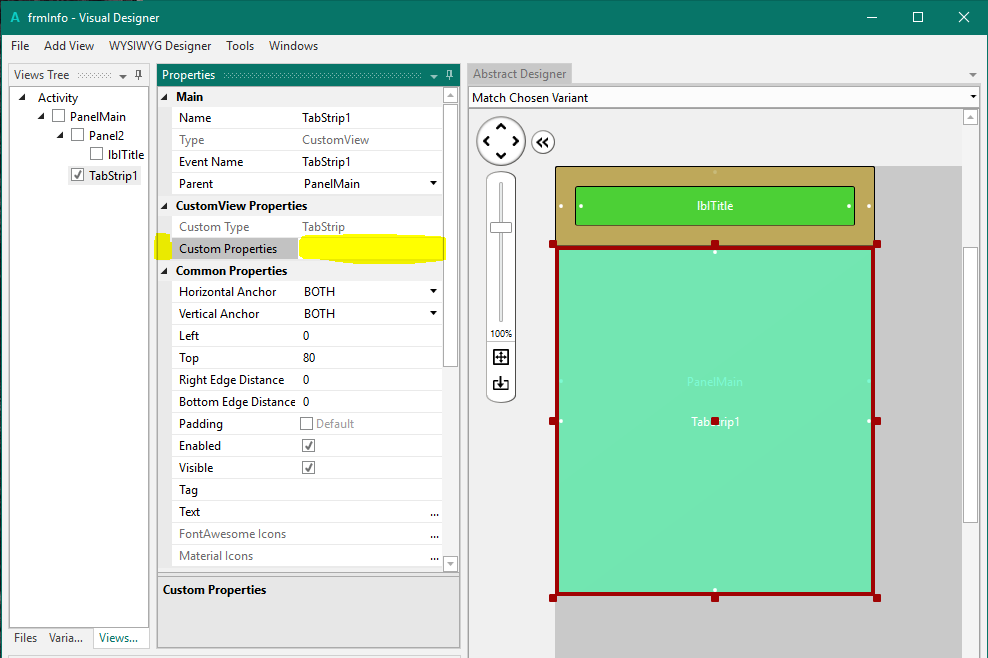Click the pan direction arrows control
Screen dimensions: 988x658
point(501,141)
